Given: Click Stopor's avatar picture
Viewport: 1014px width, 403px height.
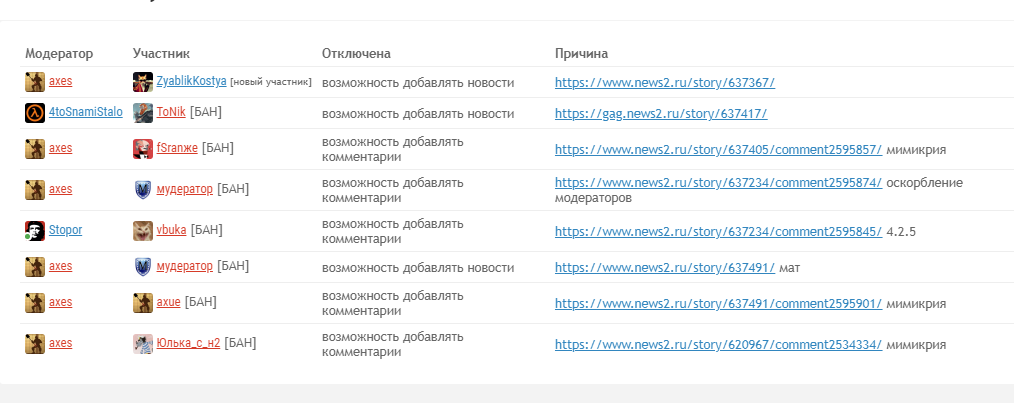Looking at the screenshot, I should [35, 230].
